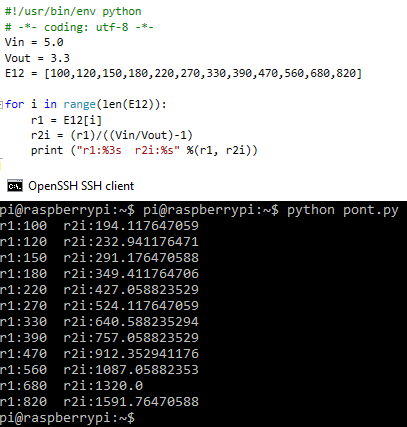Place cursor on the shebang line

[x=73, y=11]
